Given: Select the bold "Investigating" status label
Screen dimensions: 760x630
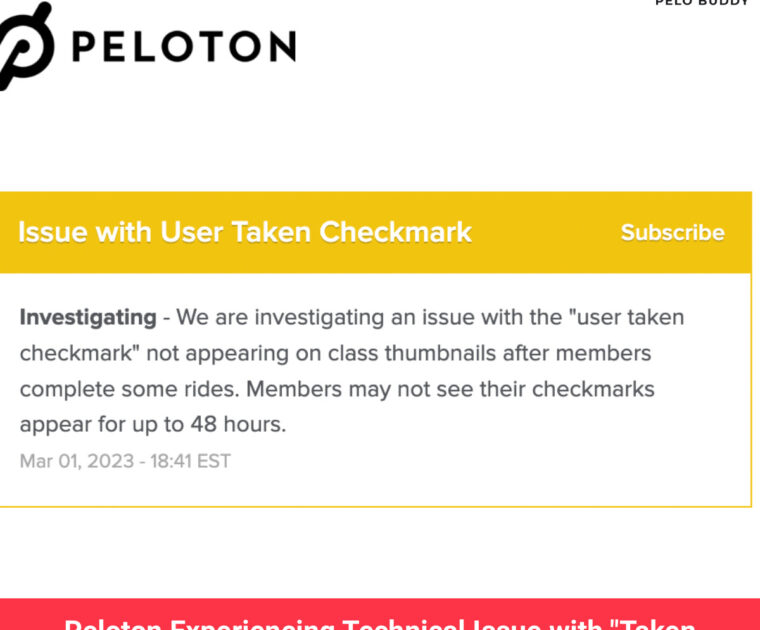Looking at the screenshot, I should (x=88, y=318).
